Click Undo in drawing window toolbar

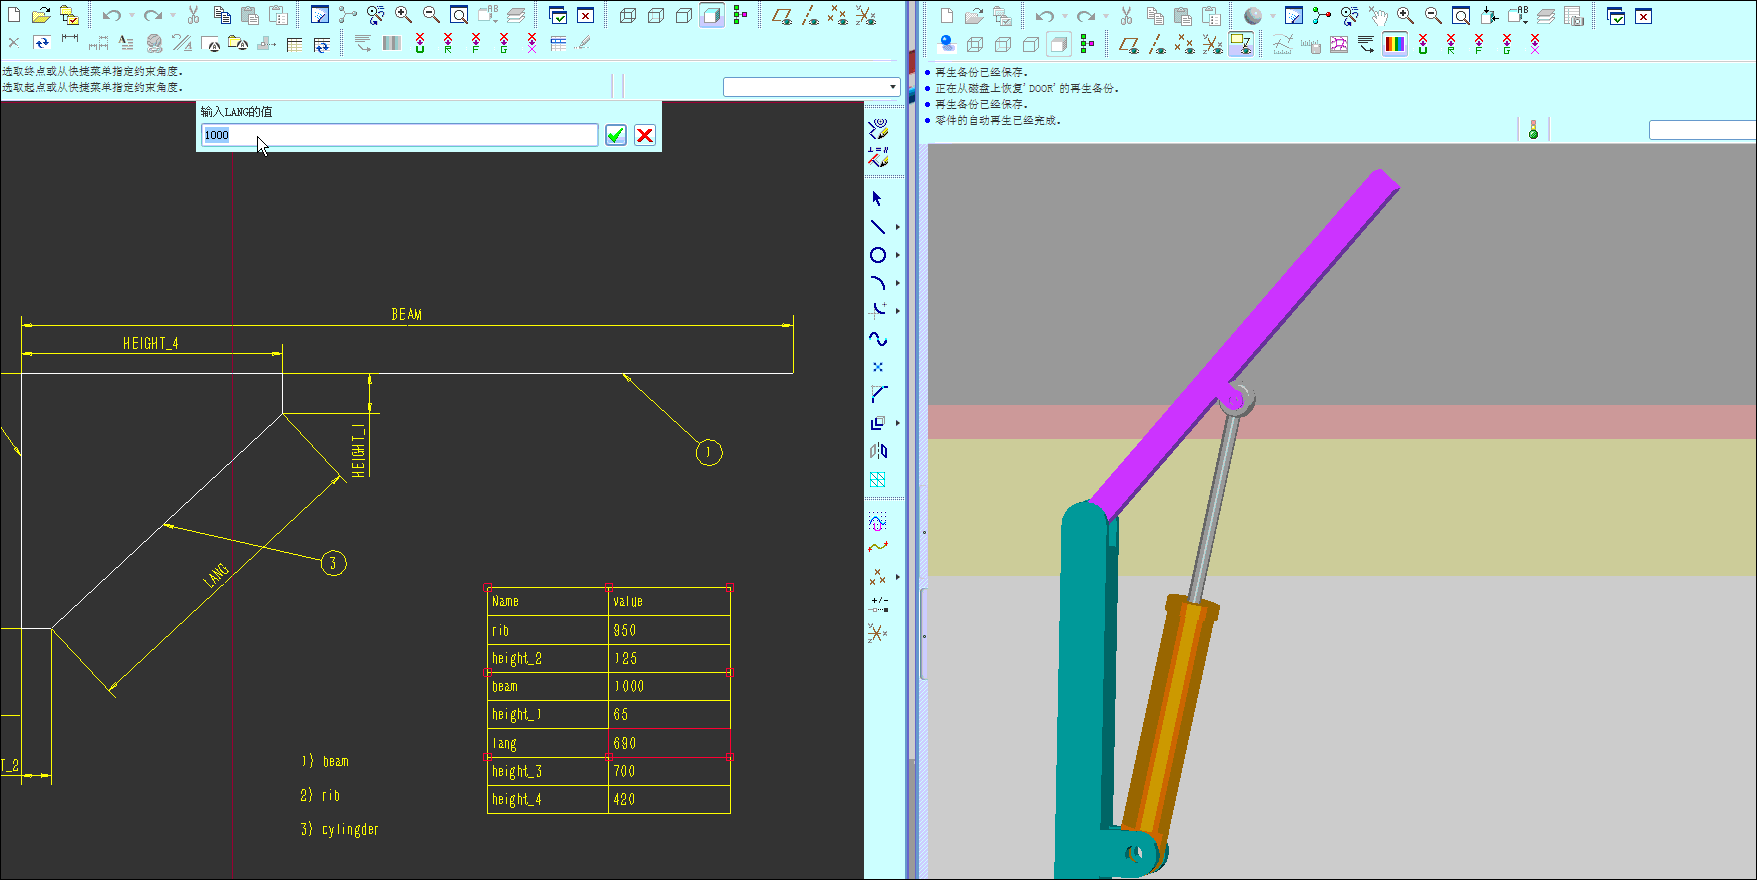pyautogui.click(x=111, y=15)
